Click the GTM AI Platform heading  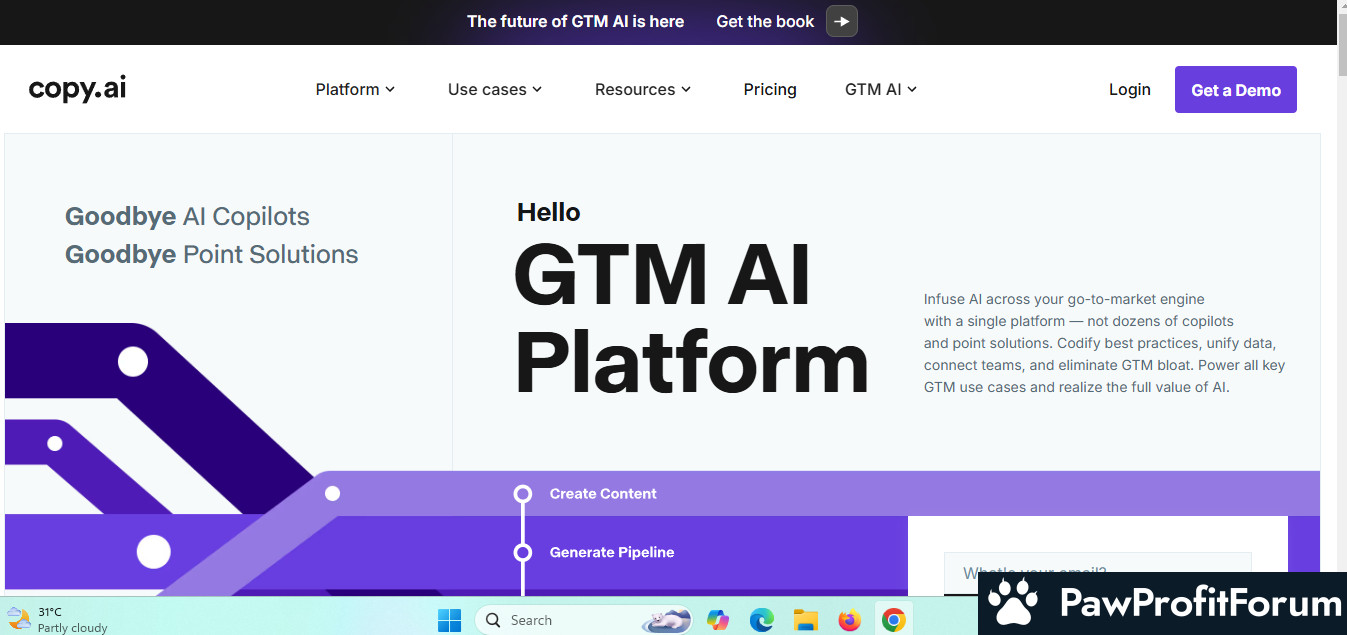pyautogui.click(x=691, y=319)
